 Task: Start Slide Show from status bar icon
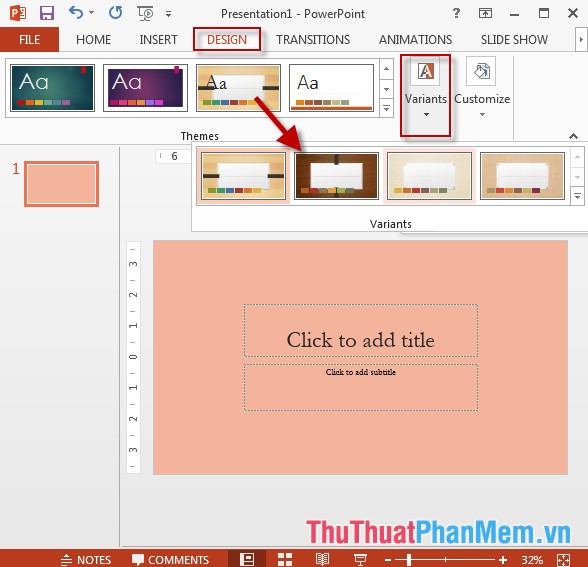click(360, 559)
